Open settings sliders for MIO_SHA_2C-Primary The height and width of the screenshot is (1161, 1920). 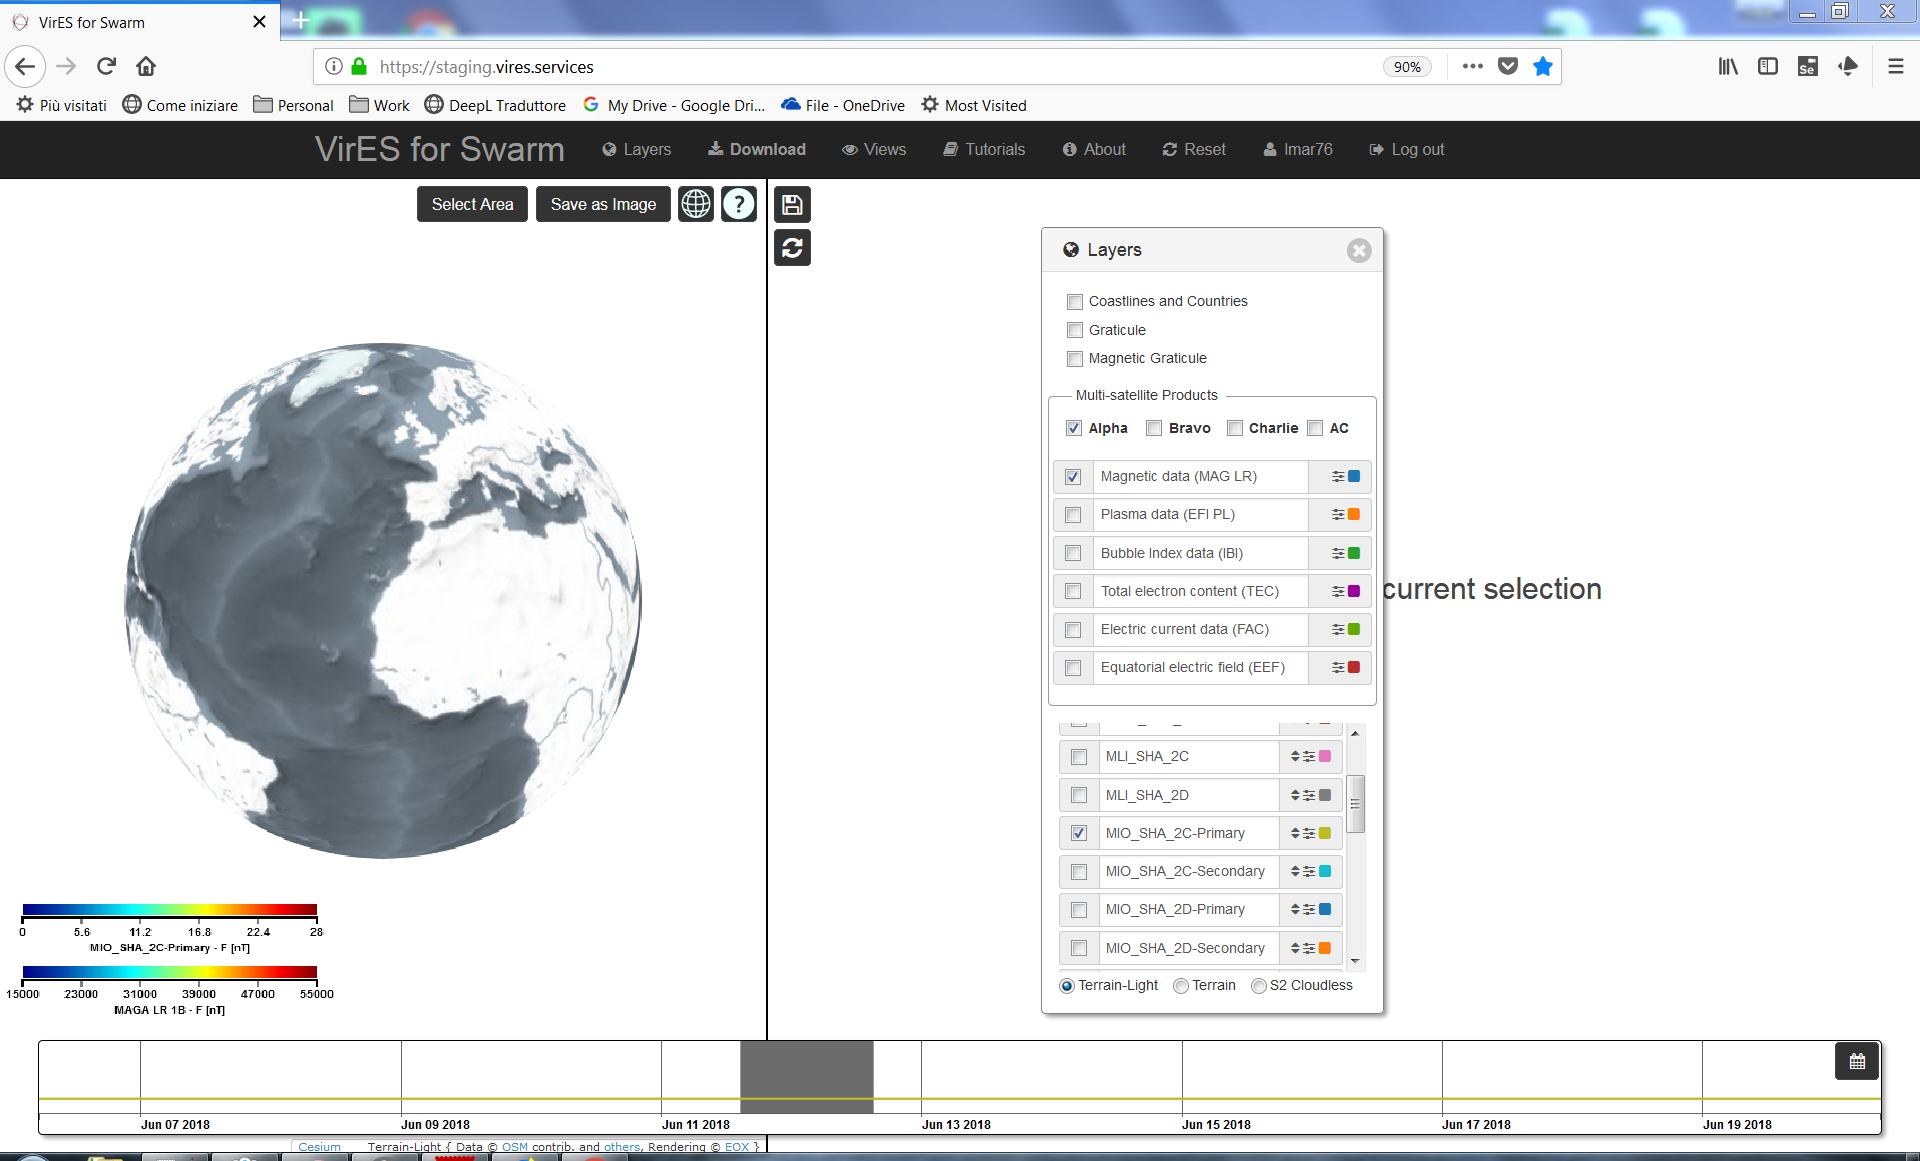1308,834
